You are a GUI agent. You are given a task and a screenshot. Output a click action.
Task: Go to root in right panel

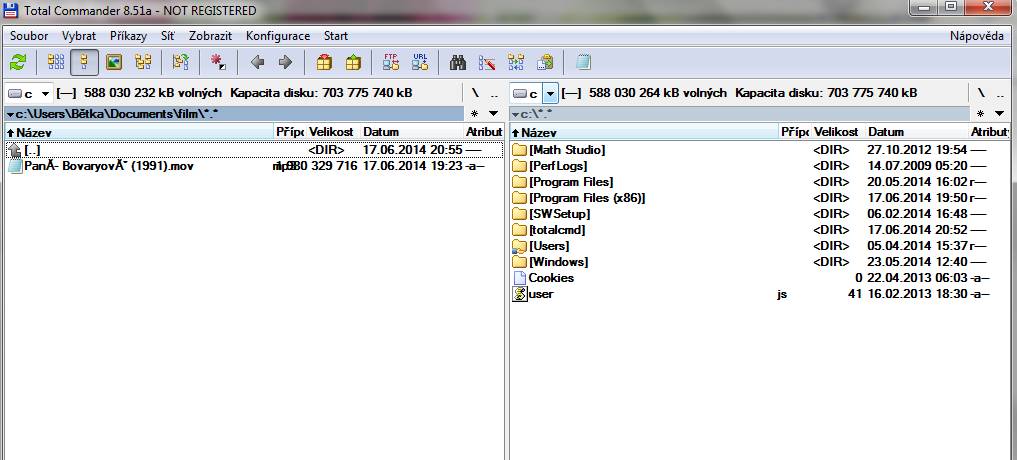point(981,93)
